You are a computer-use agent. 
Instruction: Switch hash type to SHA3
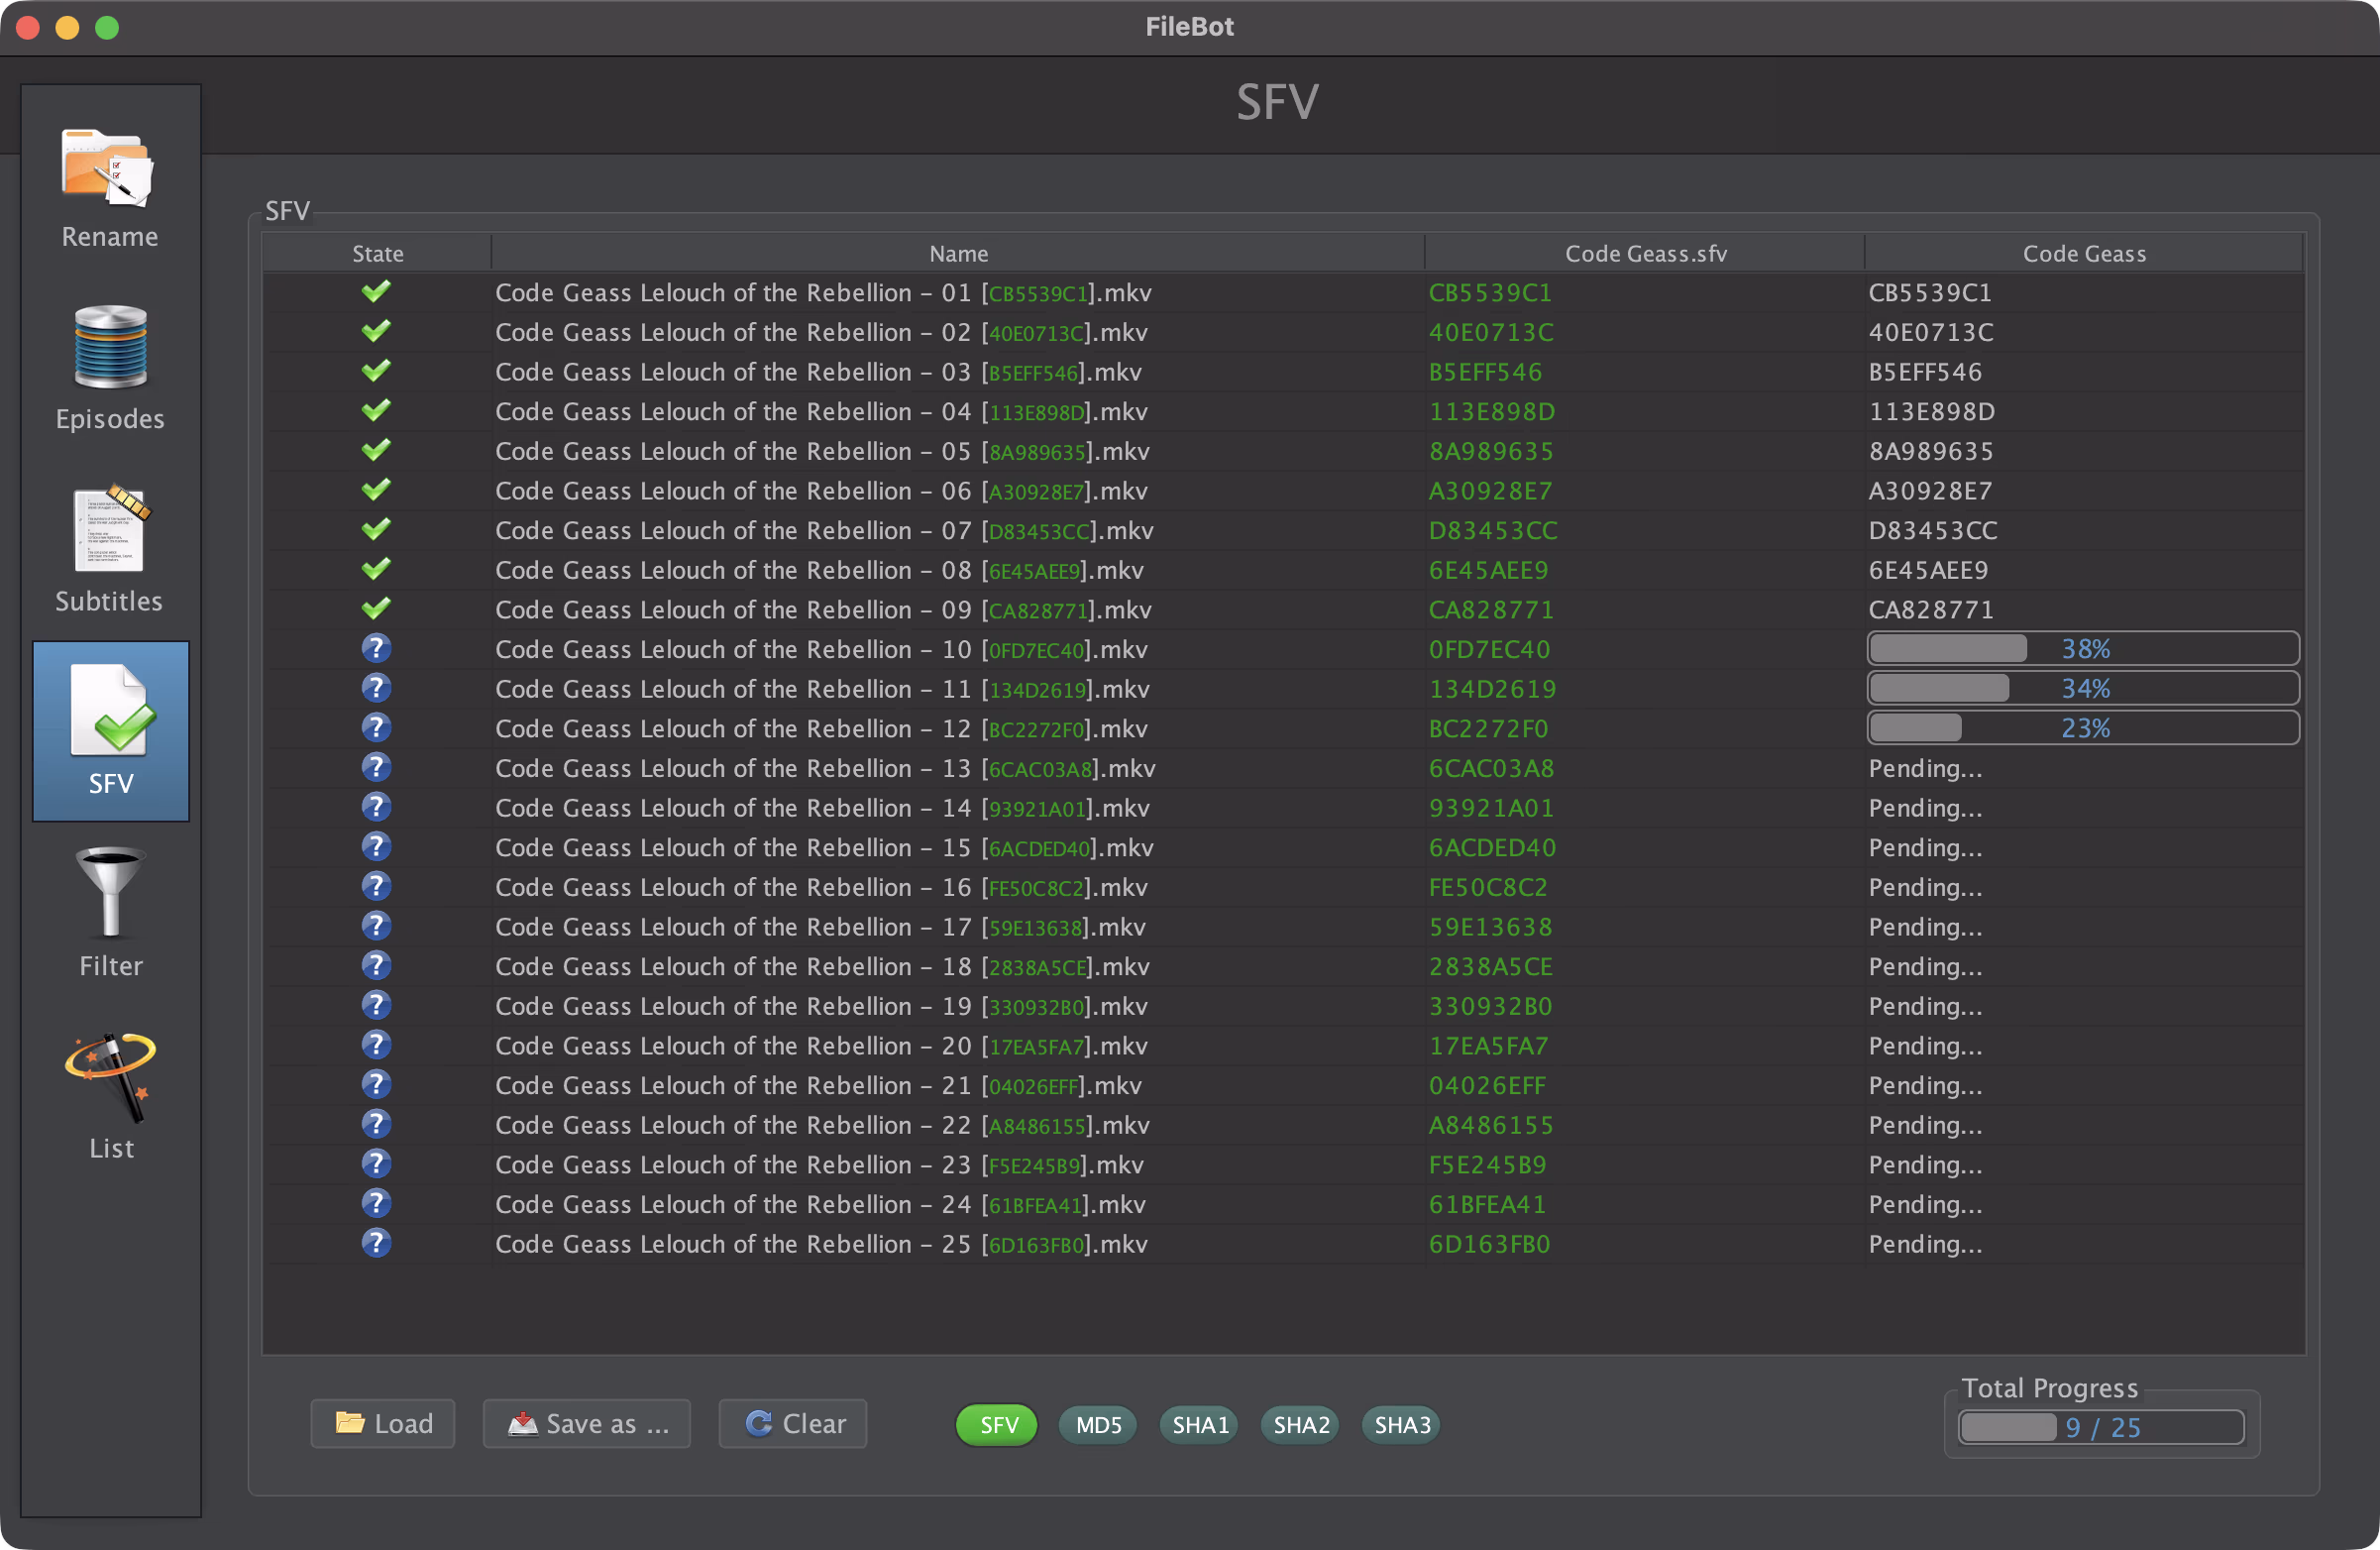[1401, 1424]
